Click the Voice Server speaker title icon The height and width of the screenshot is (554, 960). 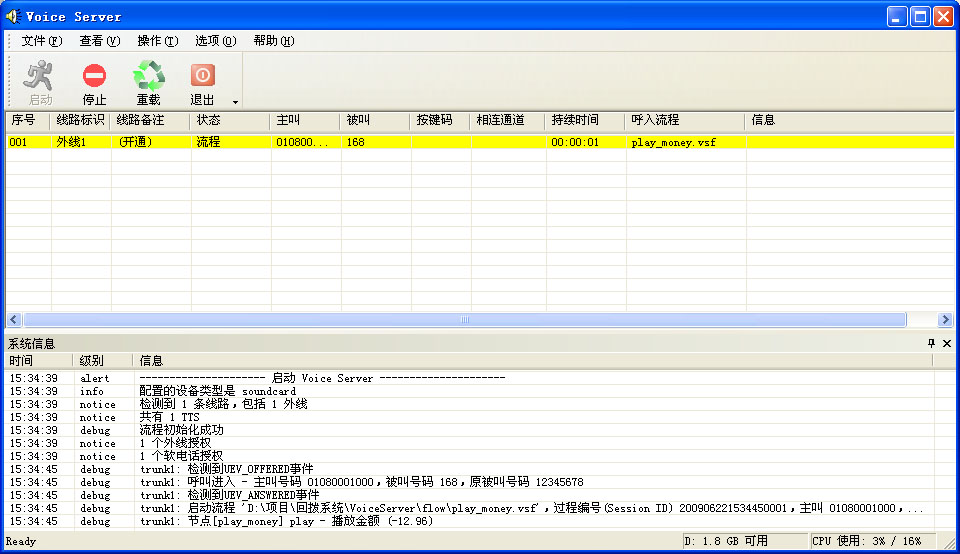click(x=14, y=16)
